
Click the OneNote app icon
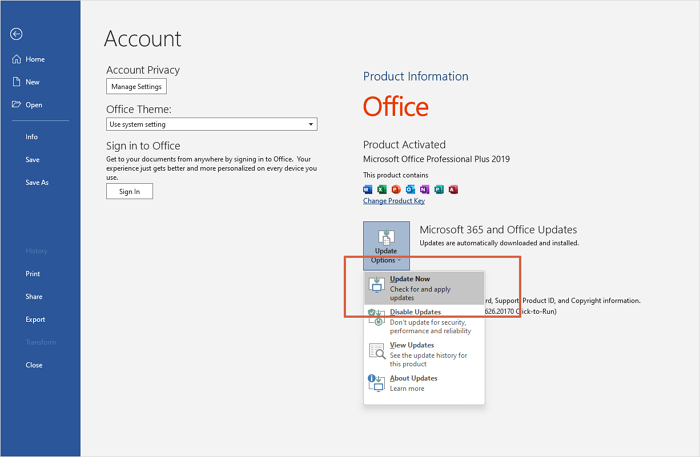pos(425,190)
